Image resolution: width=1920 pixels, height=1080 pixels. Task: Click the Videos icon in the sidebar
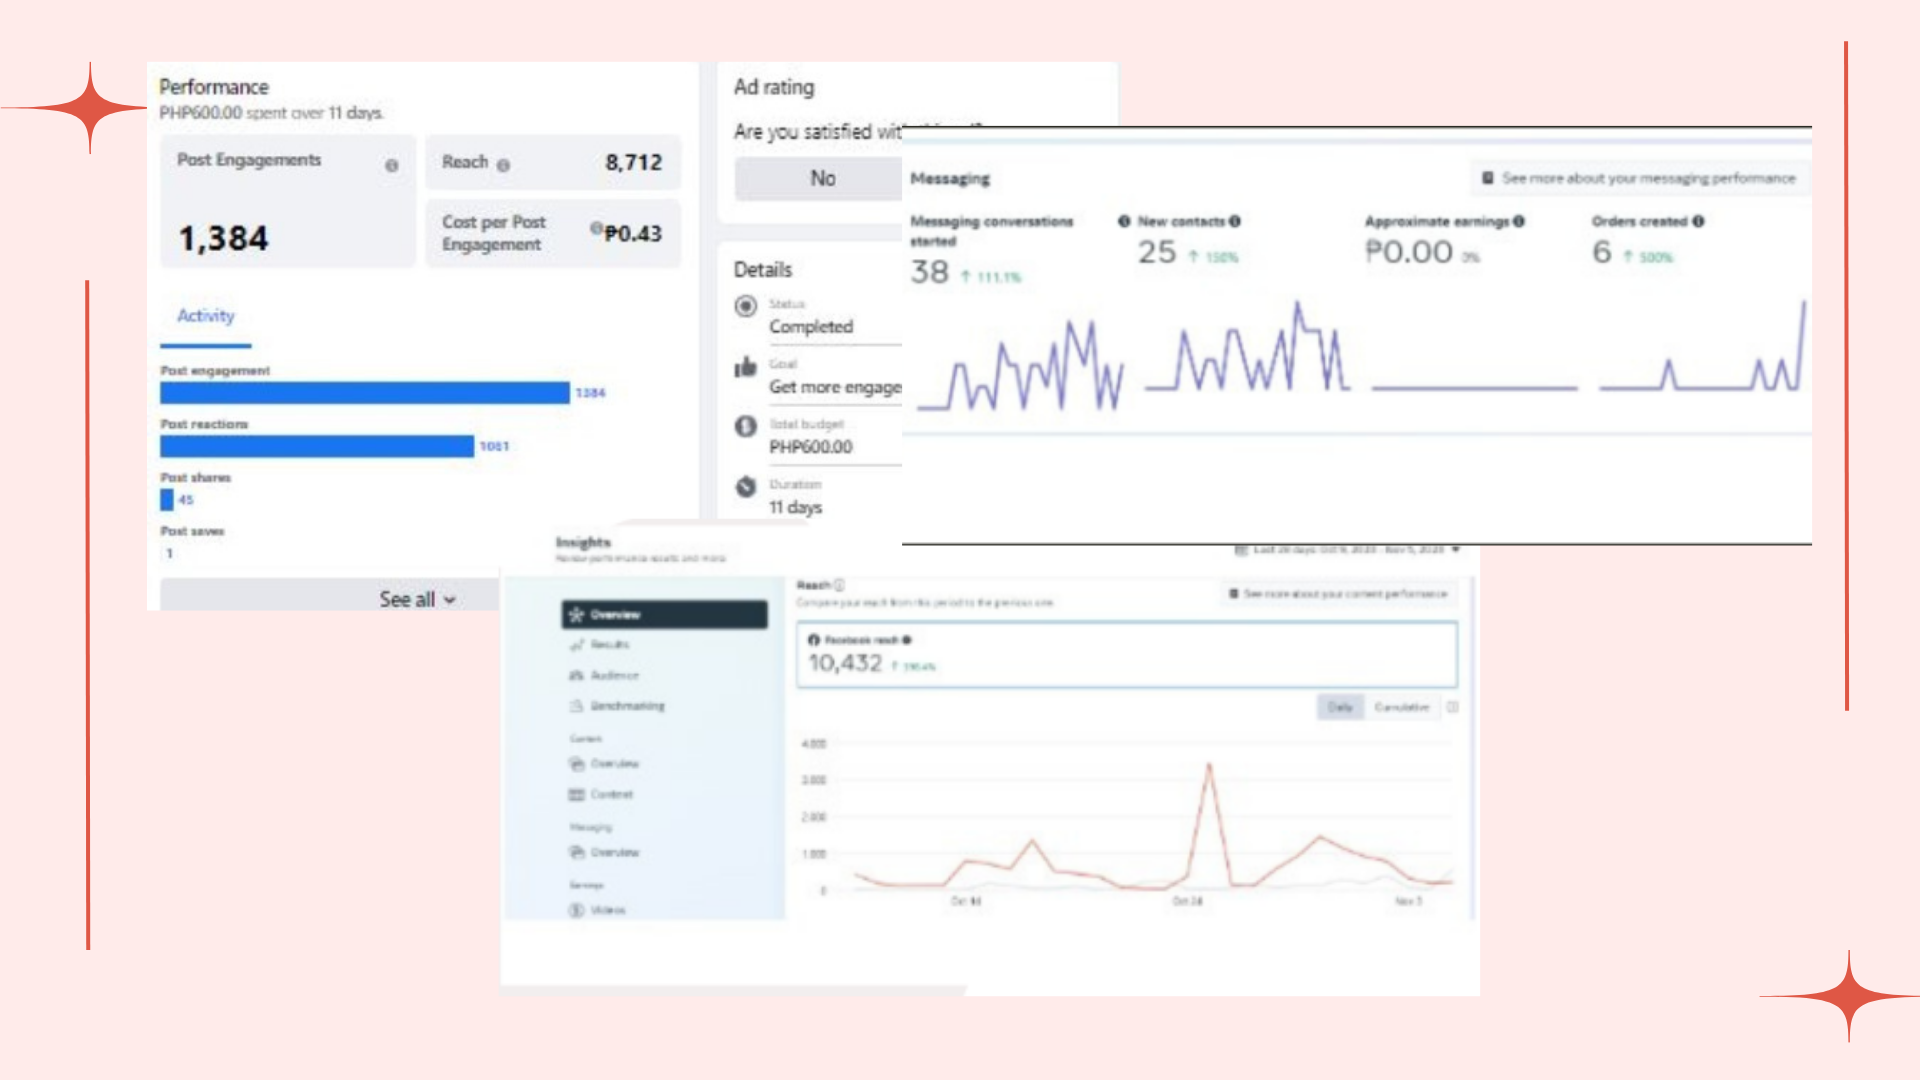click(576, 910)
